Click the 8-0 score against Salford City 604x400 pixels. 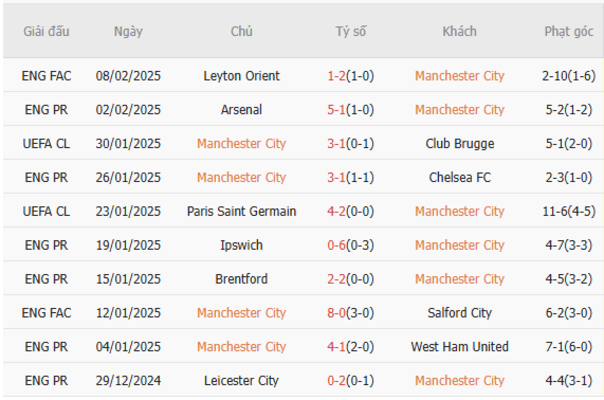[338, 314]
